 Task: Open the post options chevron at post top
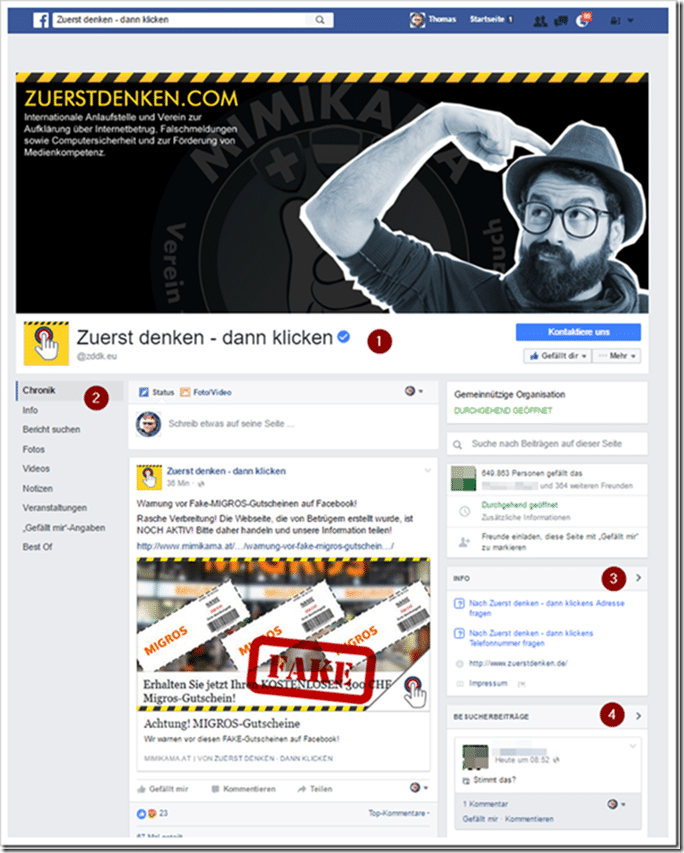(428, 470)
